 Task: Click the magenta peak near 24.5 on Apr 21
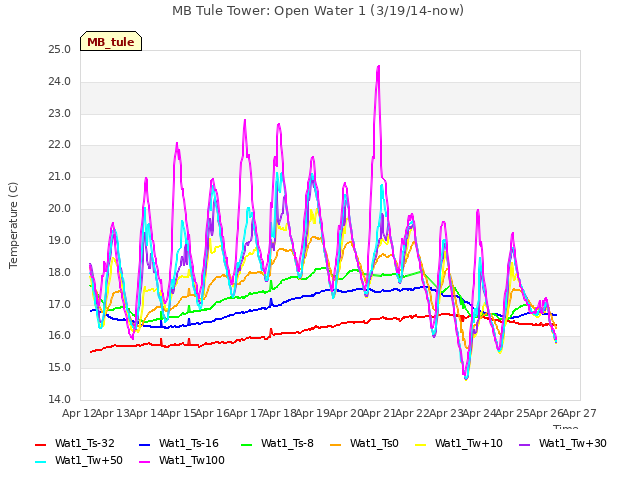click(378, 67)
